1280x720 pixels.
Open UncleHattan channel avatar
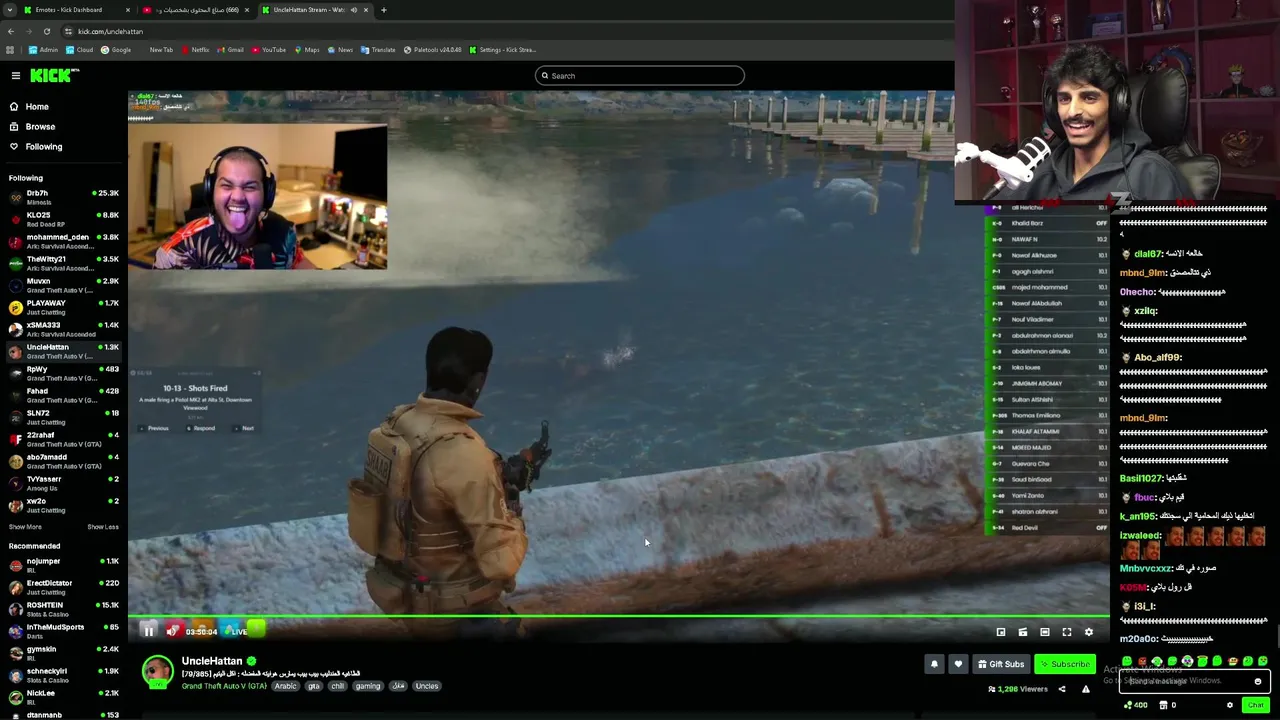point(157,671)
